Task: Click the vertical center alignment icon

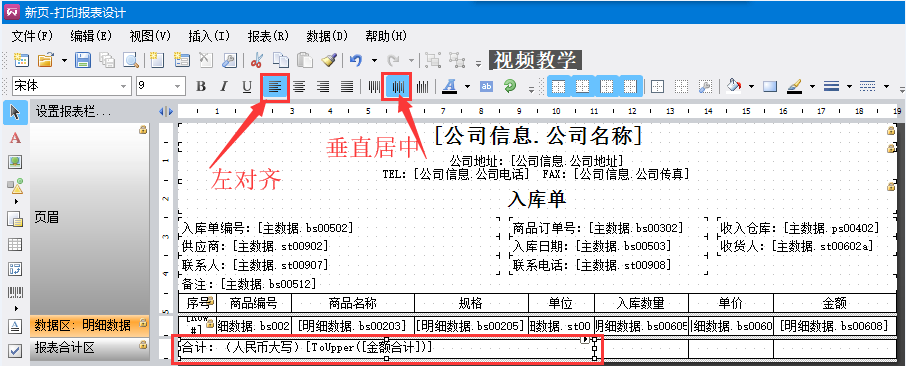Action: click(x=398, y=87)
